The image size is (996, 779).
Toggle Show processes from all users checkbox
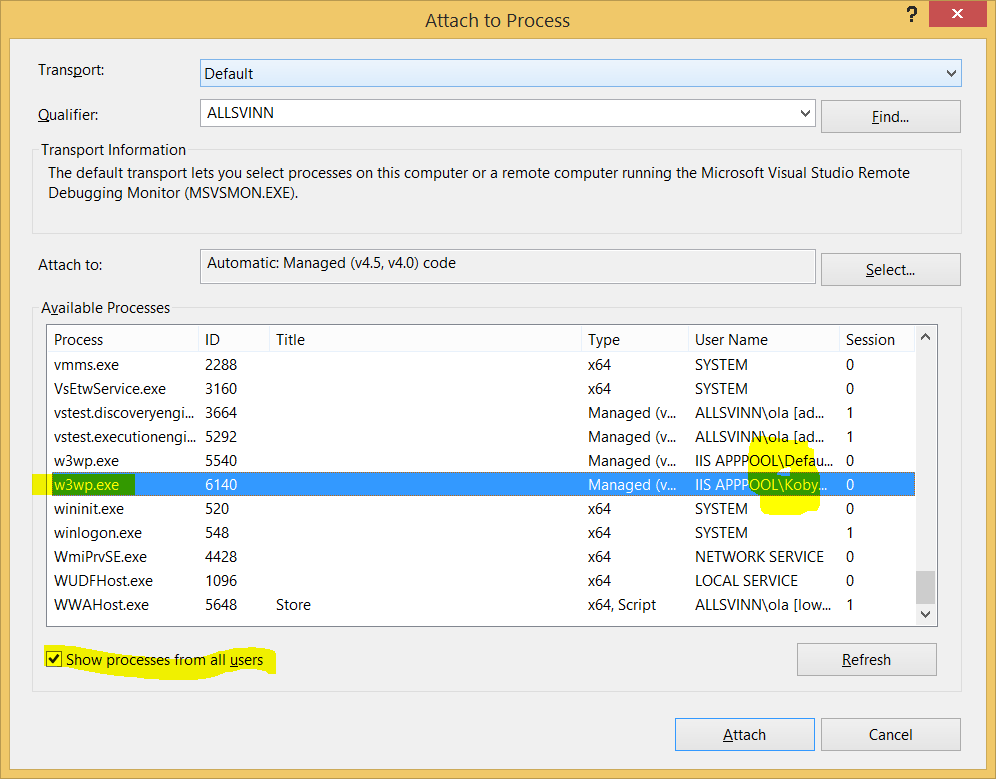point(55,660)
